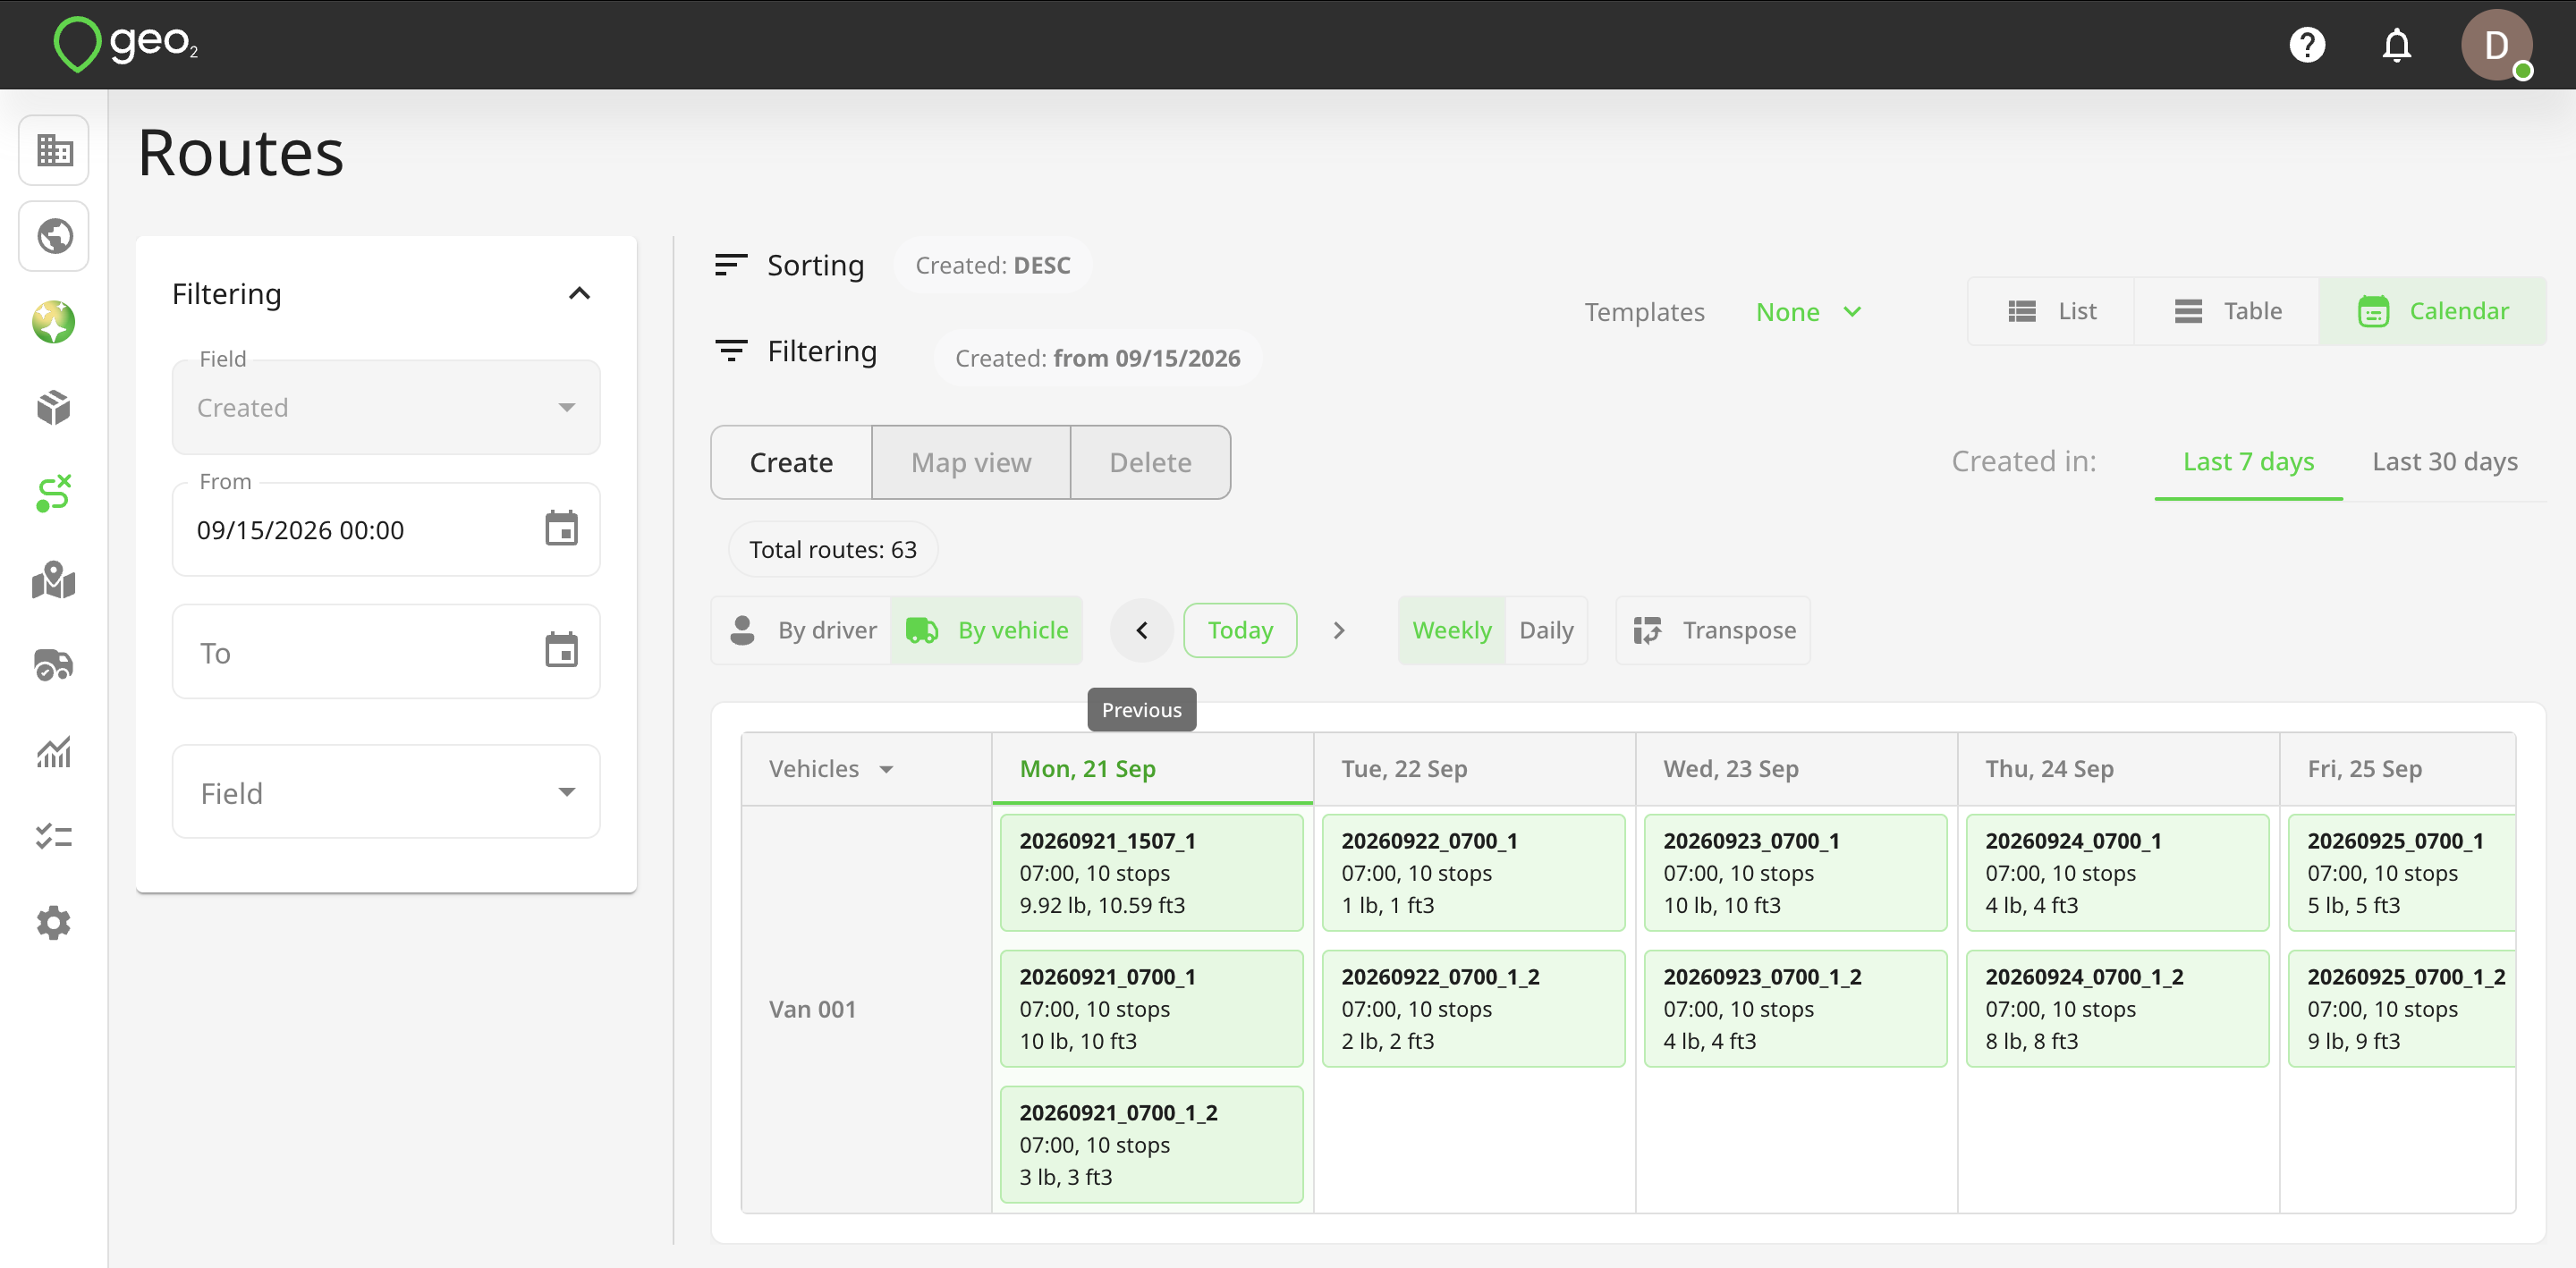The image size is (2576, 1268).
Task: Click the To date input field
Action: [x=386, y=652]
